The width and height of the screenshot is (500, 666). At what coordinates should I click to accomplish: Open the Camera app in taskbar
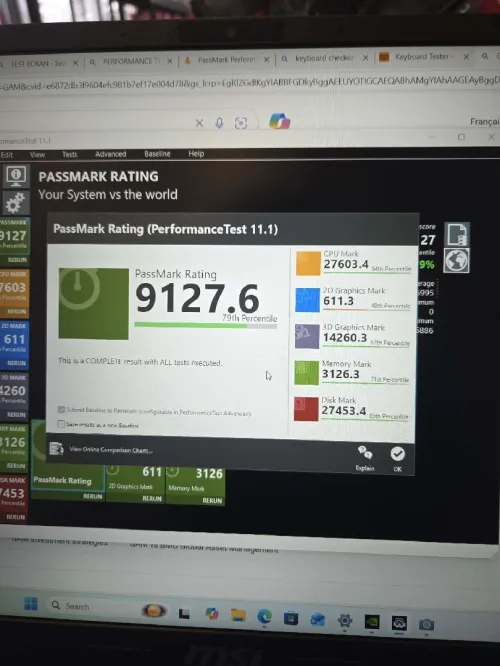pos(427,624)
